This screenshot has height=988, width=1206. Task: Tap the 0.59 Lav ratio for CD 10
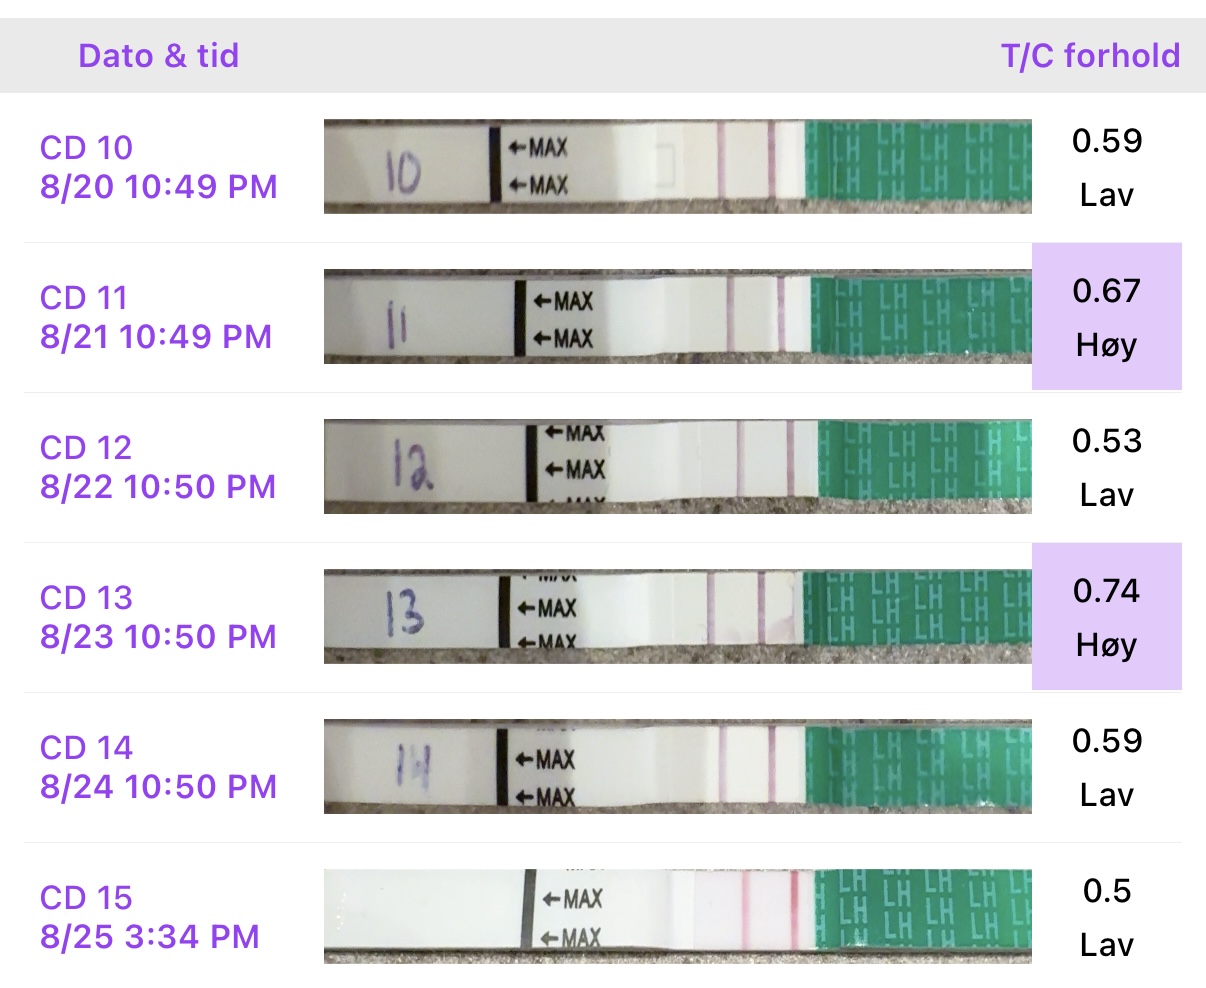click(1106, 167)
